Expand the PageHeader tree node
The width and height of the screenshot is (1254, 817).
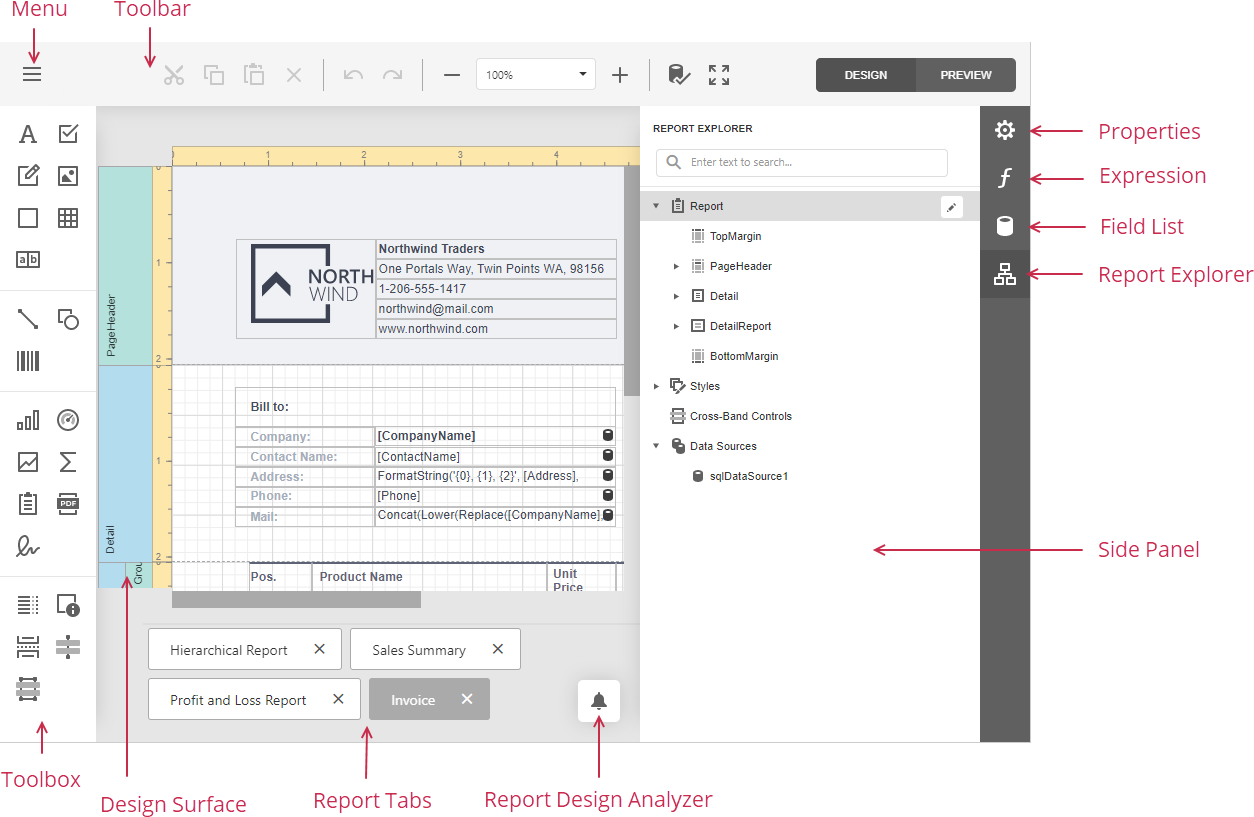point(676,267)
